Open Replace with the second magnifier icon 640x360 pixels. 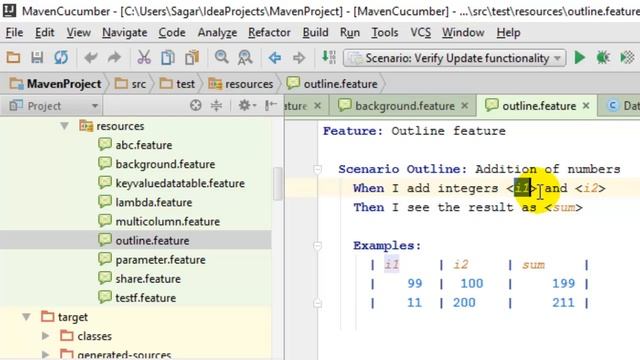(245, 58)
